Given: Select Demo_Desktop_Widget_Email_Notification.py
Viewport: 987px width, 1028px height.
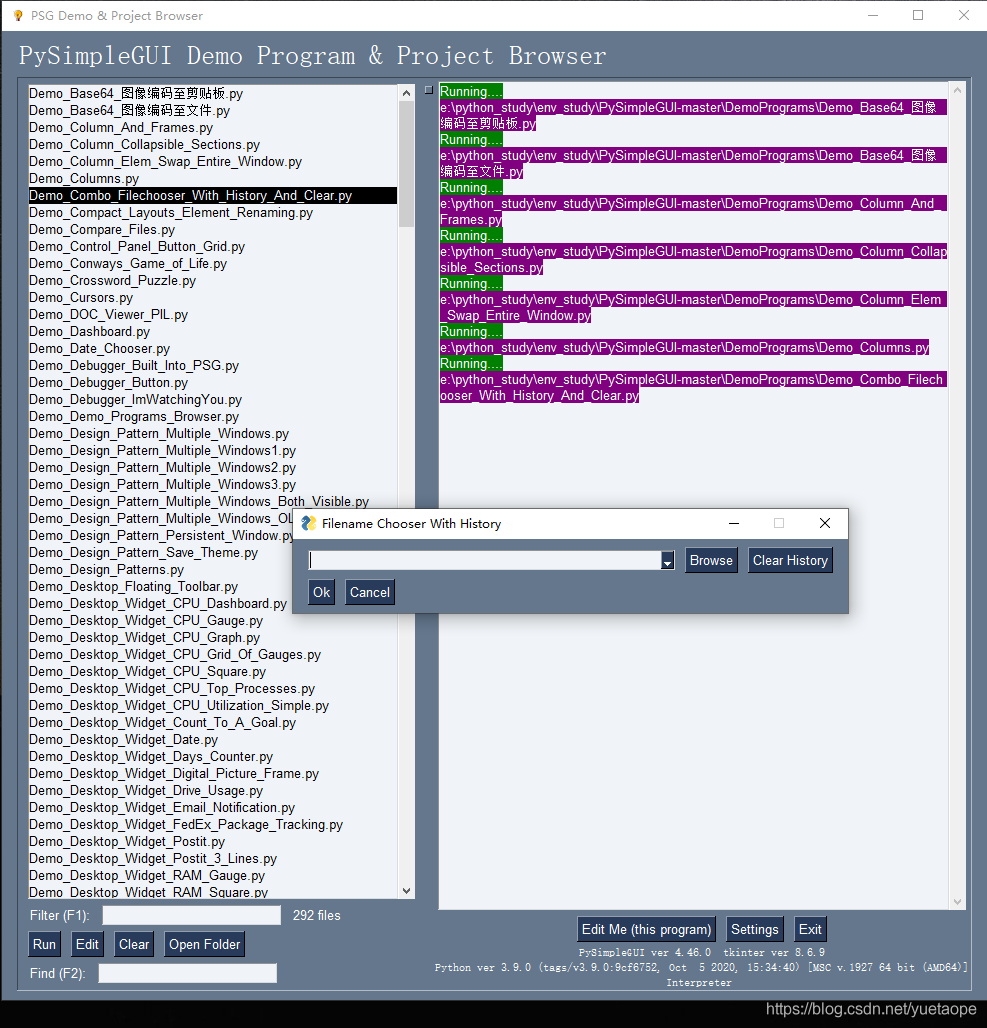Looking at the screenshot, I should 212,808.
